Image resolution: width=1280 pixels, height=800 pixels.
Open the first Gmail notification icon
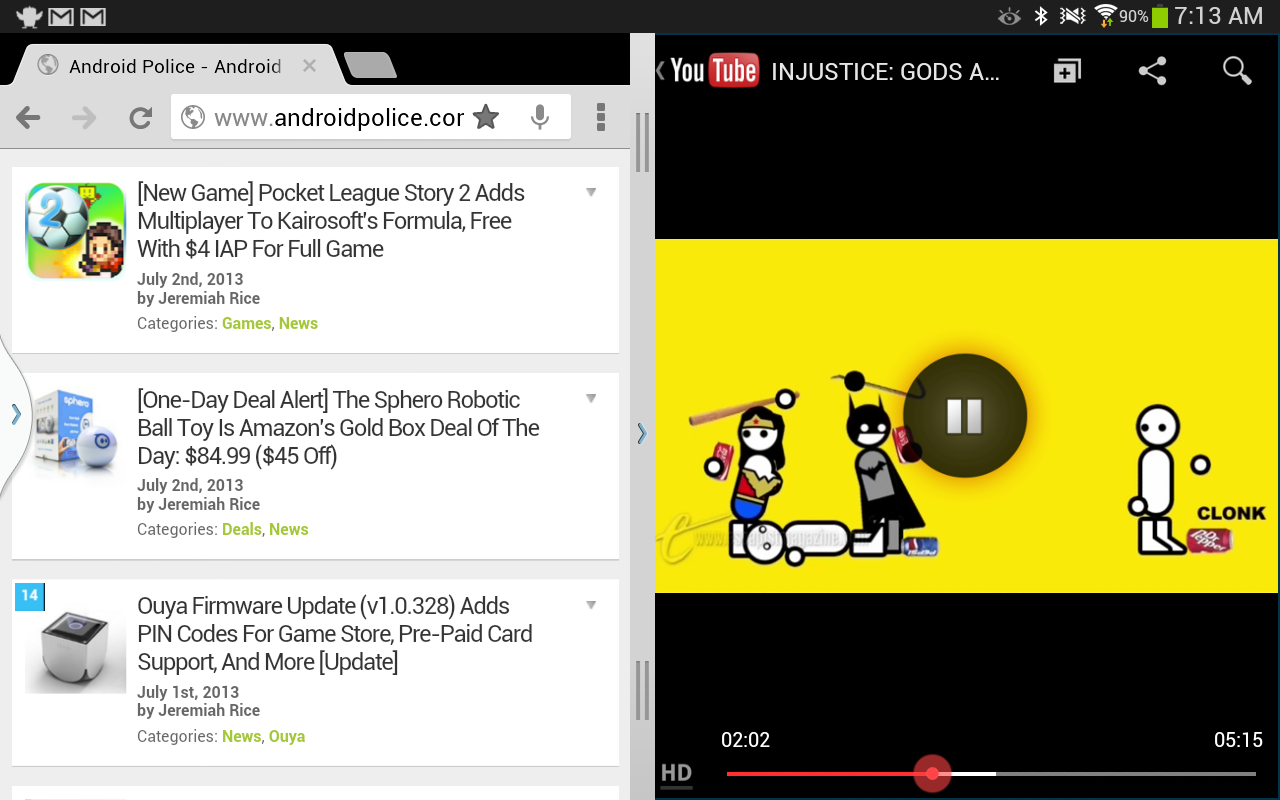pos(61,17)
